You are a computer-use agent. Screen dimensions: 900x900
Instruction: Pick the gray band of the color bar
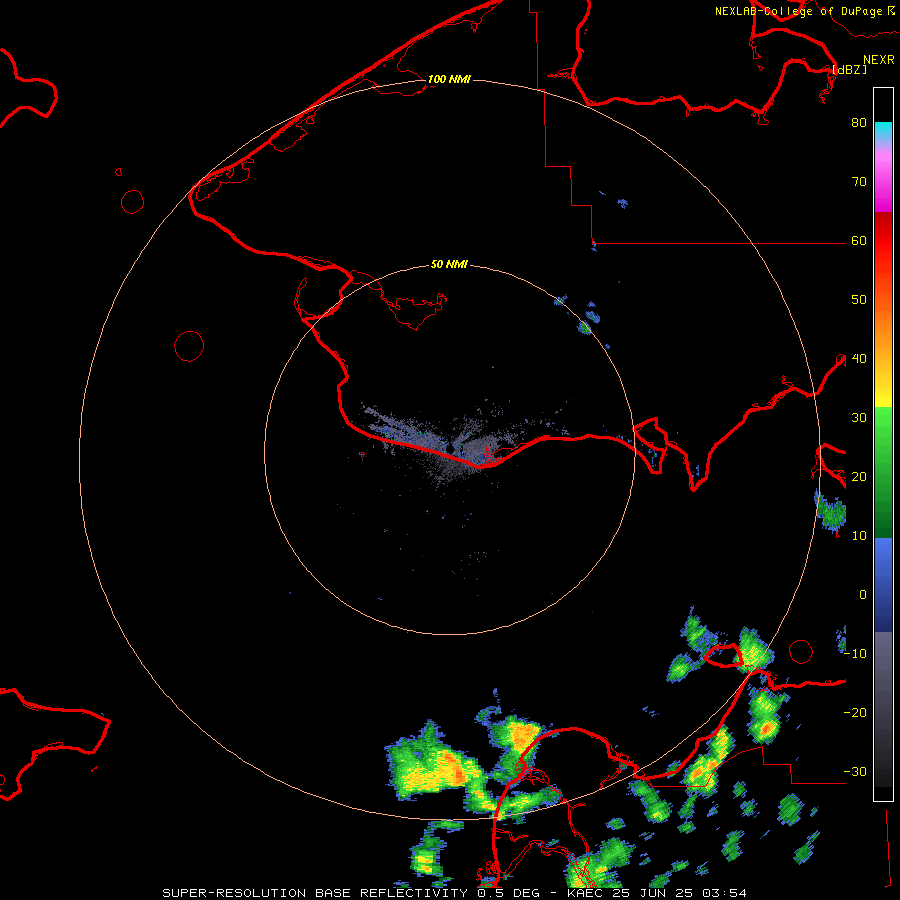(883, 709)
